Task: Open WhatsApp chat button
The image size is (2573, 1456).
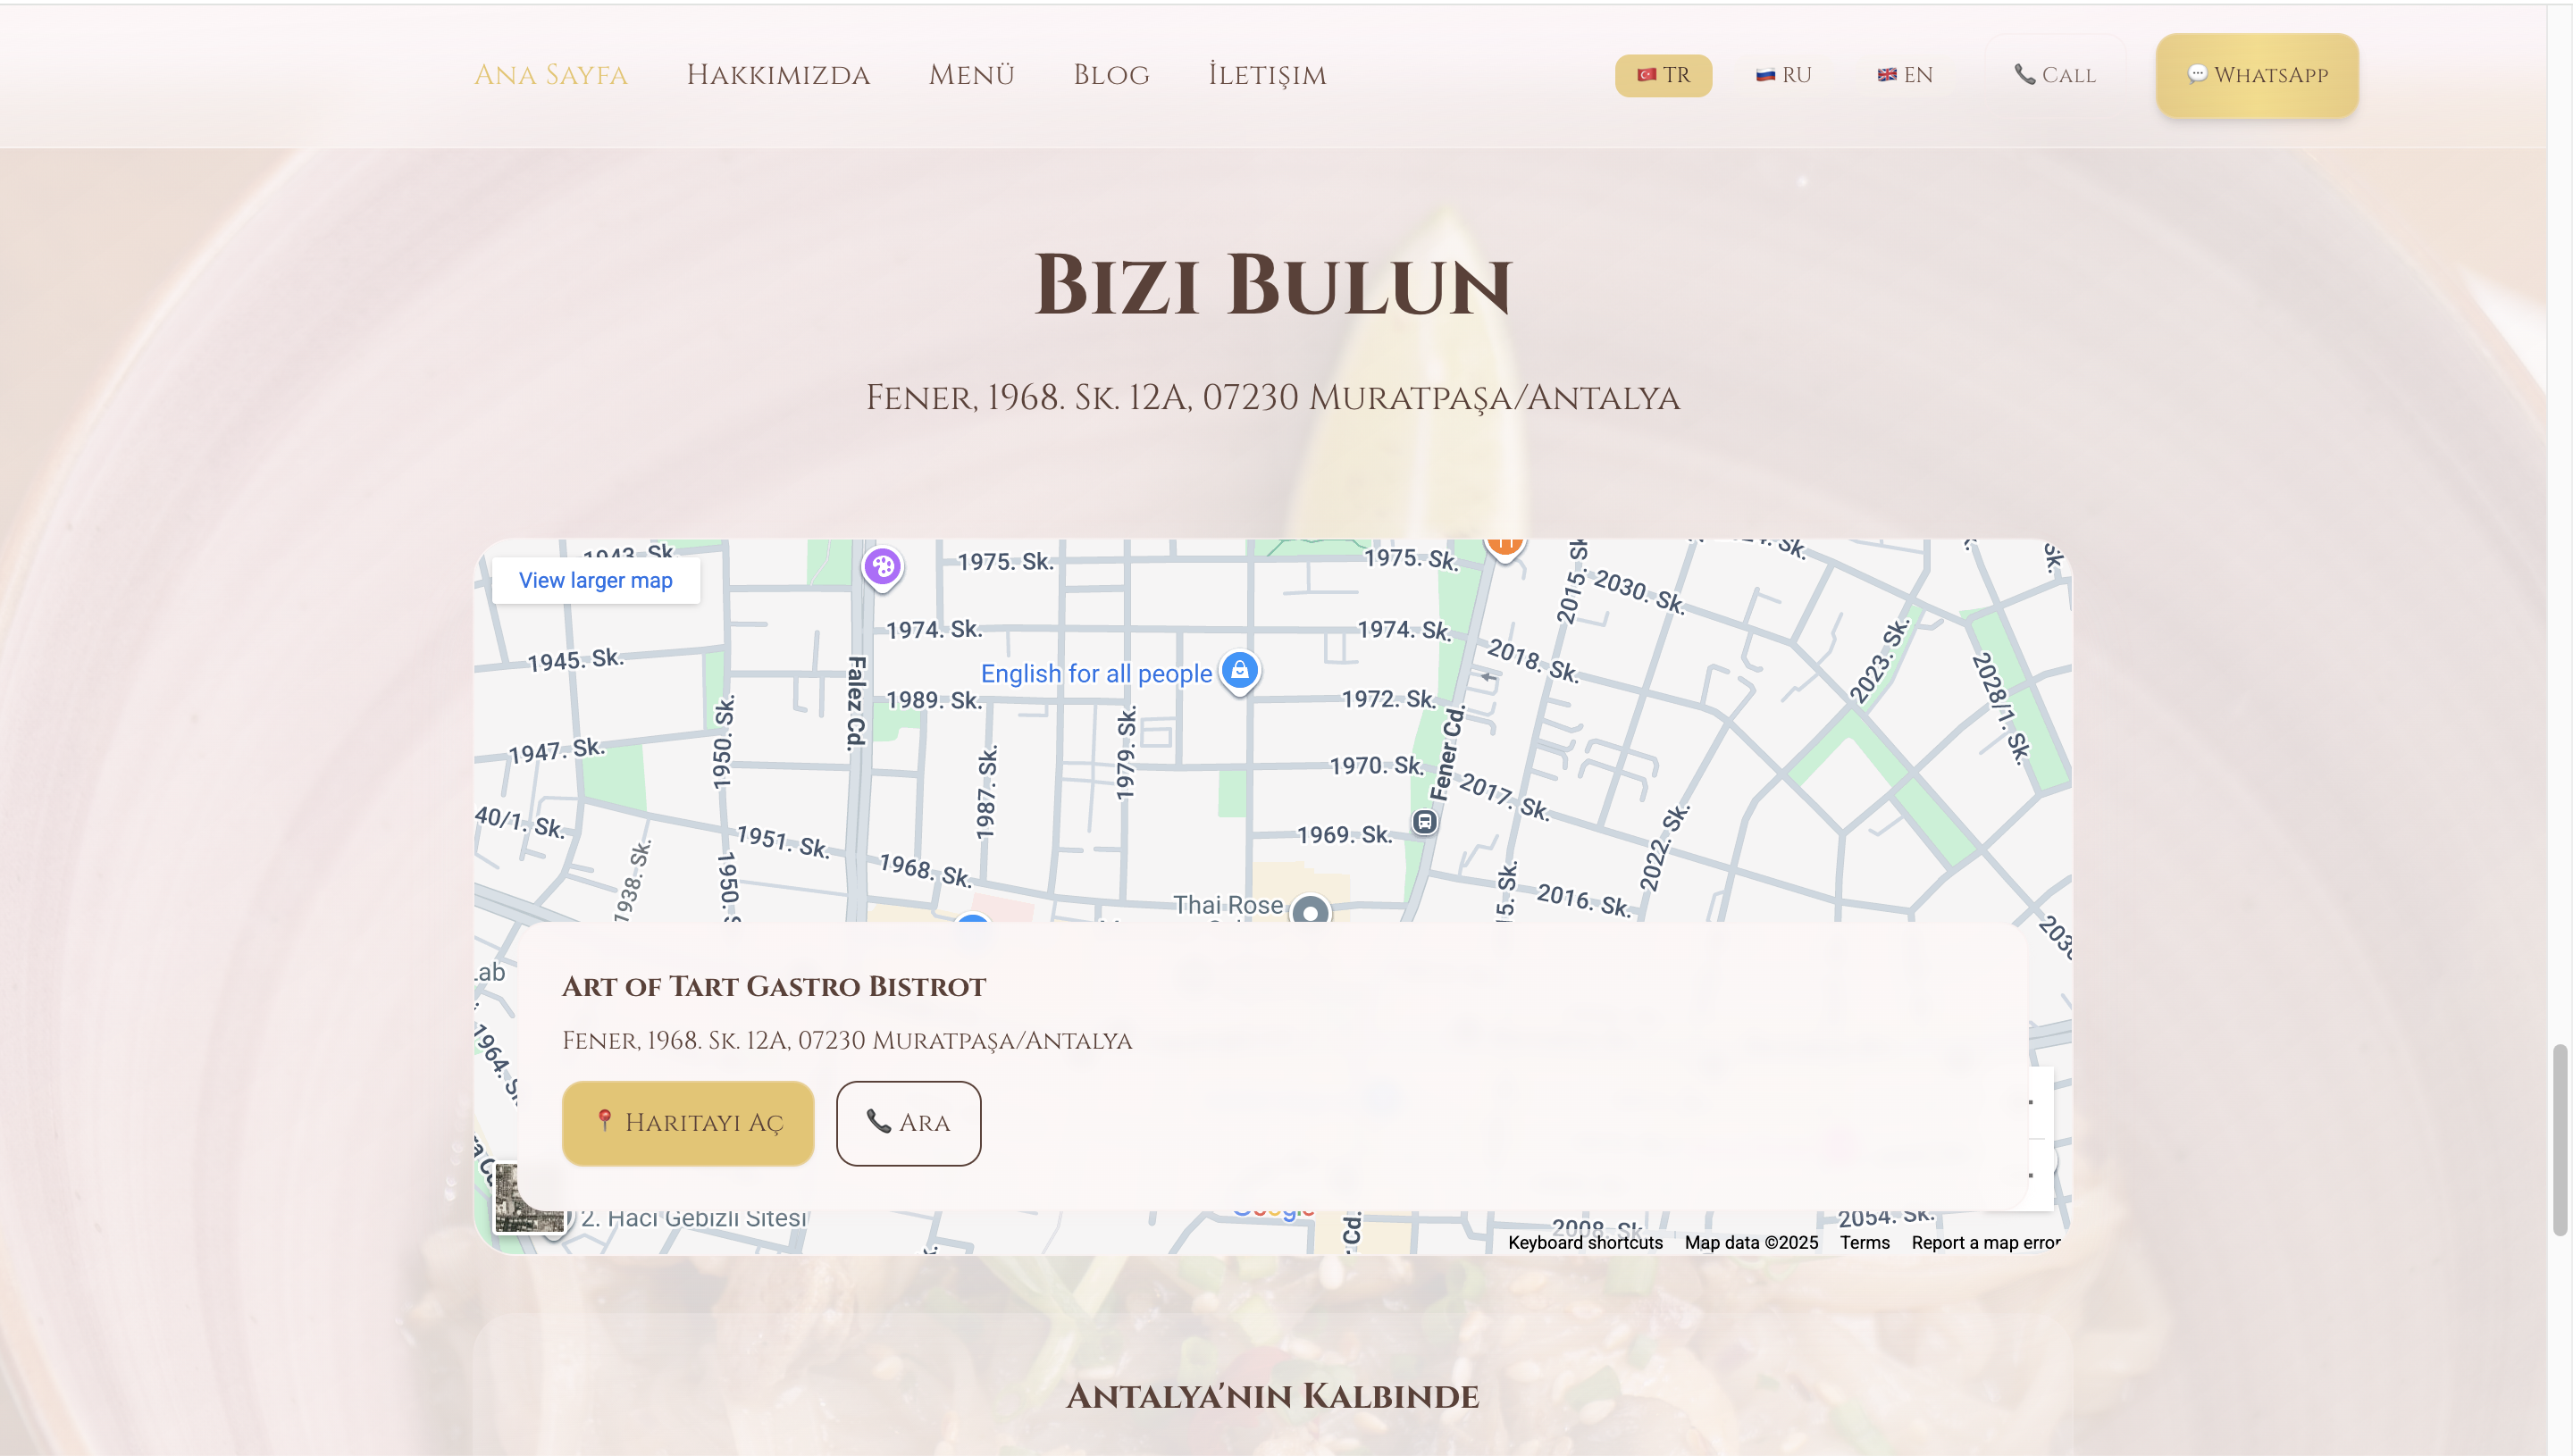Action: [2256, 75]
